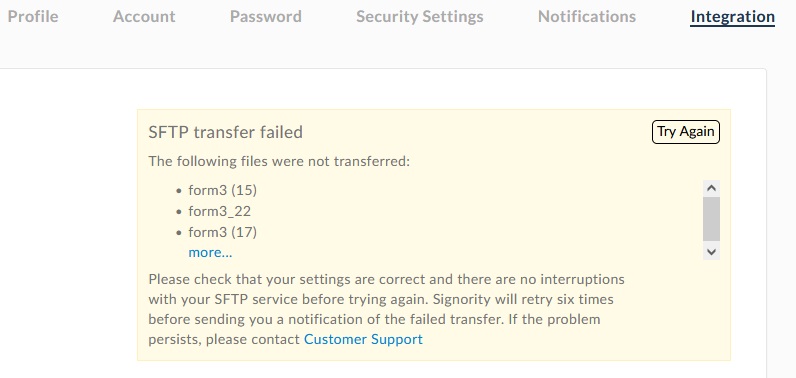Image resolution: width=796 pixels, height=378 pixels.
Task: Click the SFTP transfer failed heading
Action: click(225, 132)
